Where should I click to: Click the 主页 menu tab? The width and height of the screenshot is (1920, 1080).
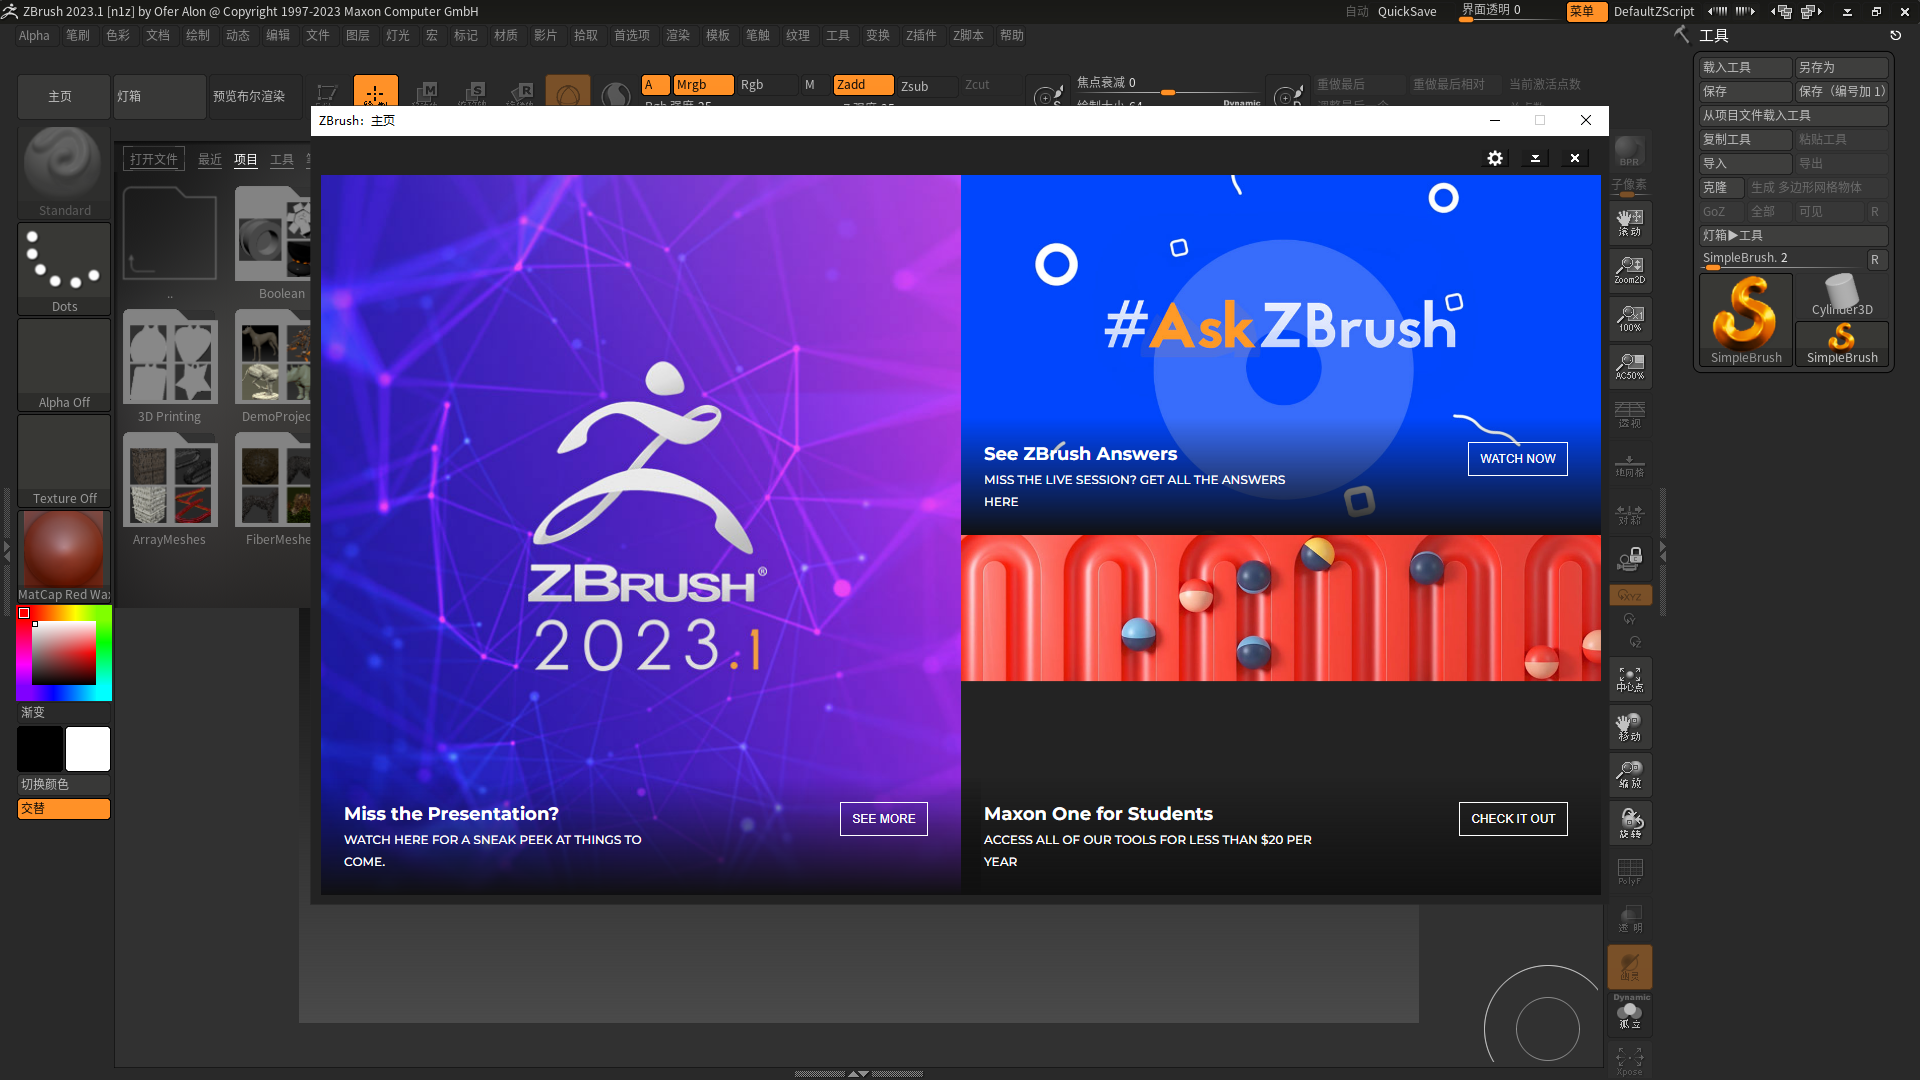[61, 95]
